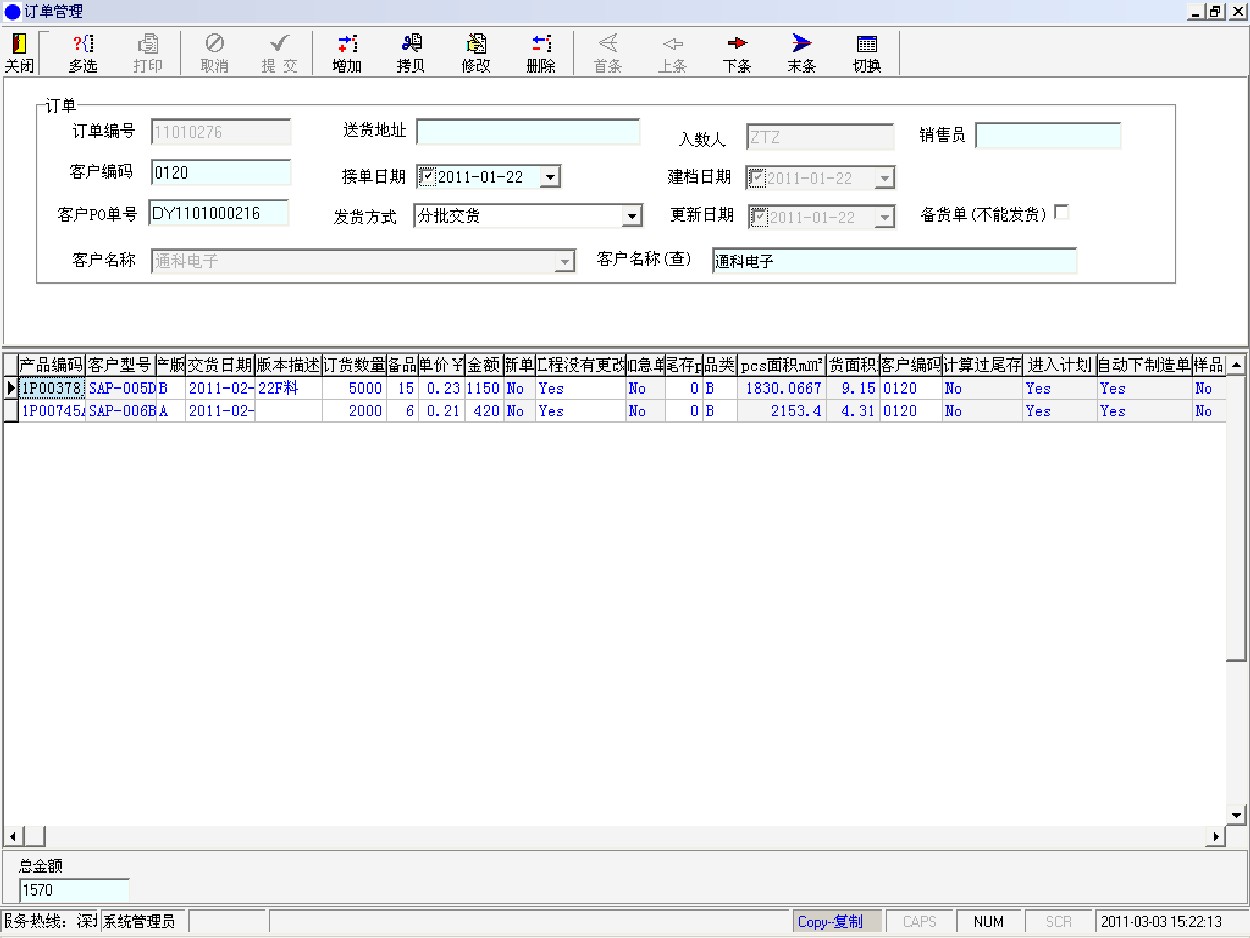Toggle the 更新日期 date checkbox
The image size is (1250, 938).
[x=758, y=217]
